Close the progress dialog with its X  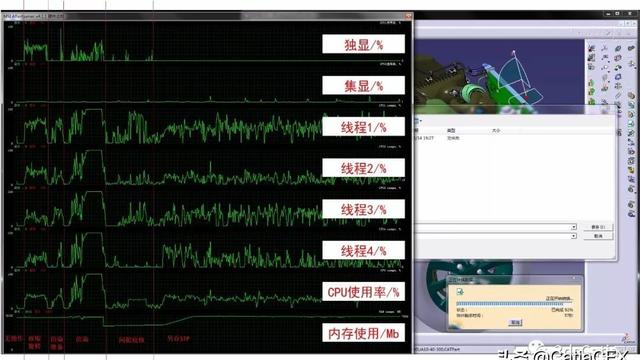click(573, 278)
